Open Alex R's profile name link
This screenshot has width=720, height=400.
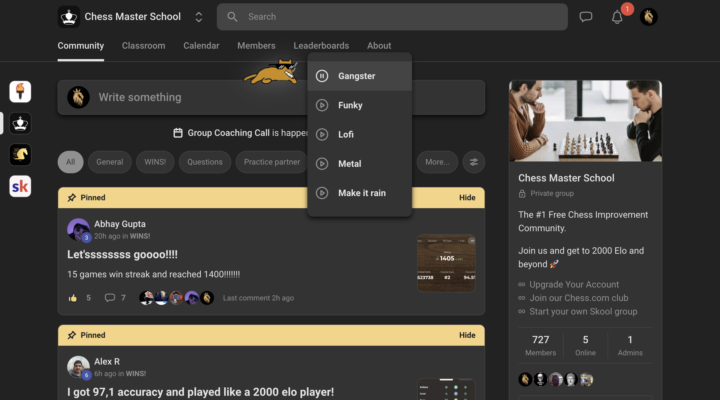107,362
